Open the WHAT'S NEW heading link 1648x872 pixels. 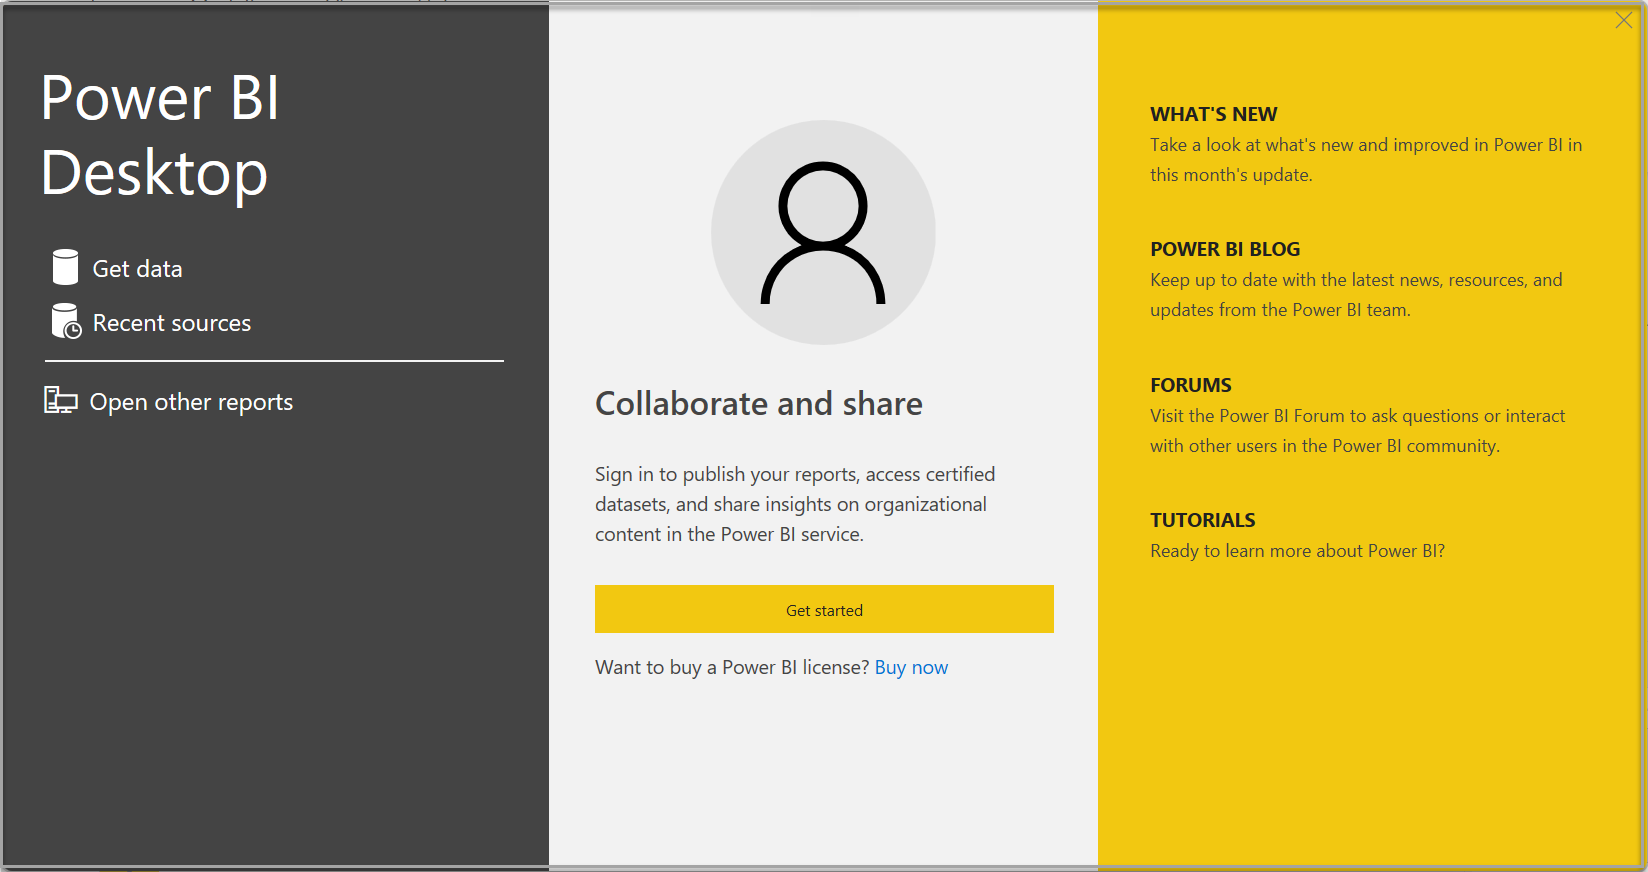(1213, 114)
